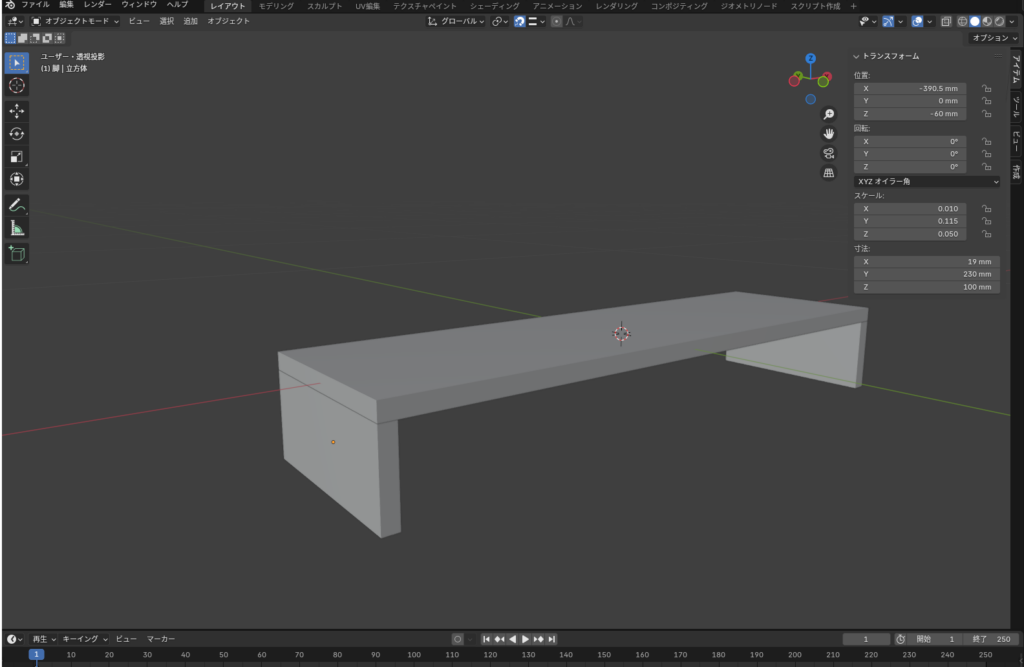Select the Measure tool
1024x667 pixels.
[17, 229]
